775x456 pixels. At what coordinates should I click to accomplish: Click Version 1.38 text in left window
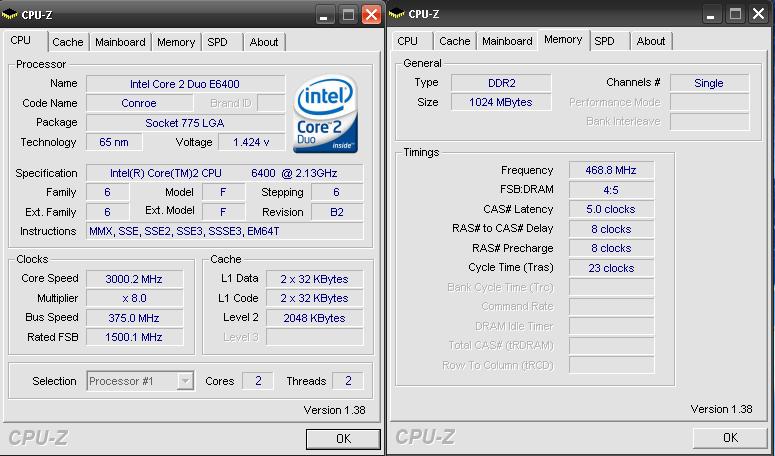point(335,410)
